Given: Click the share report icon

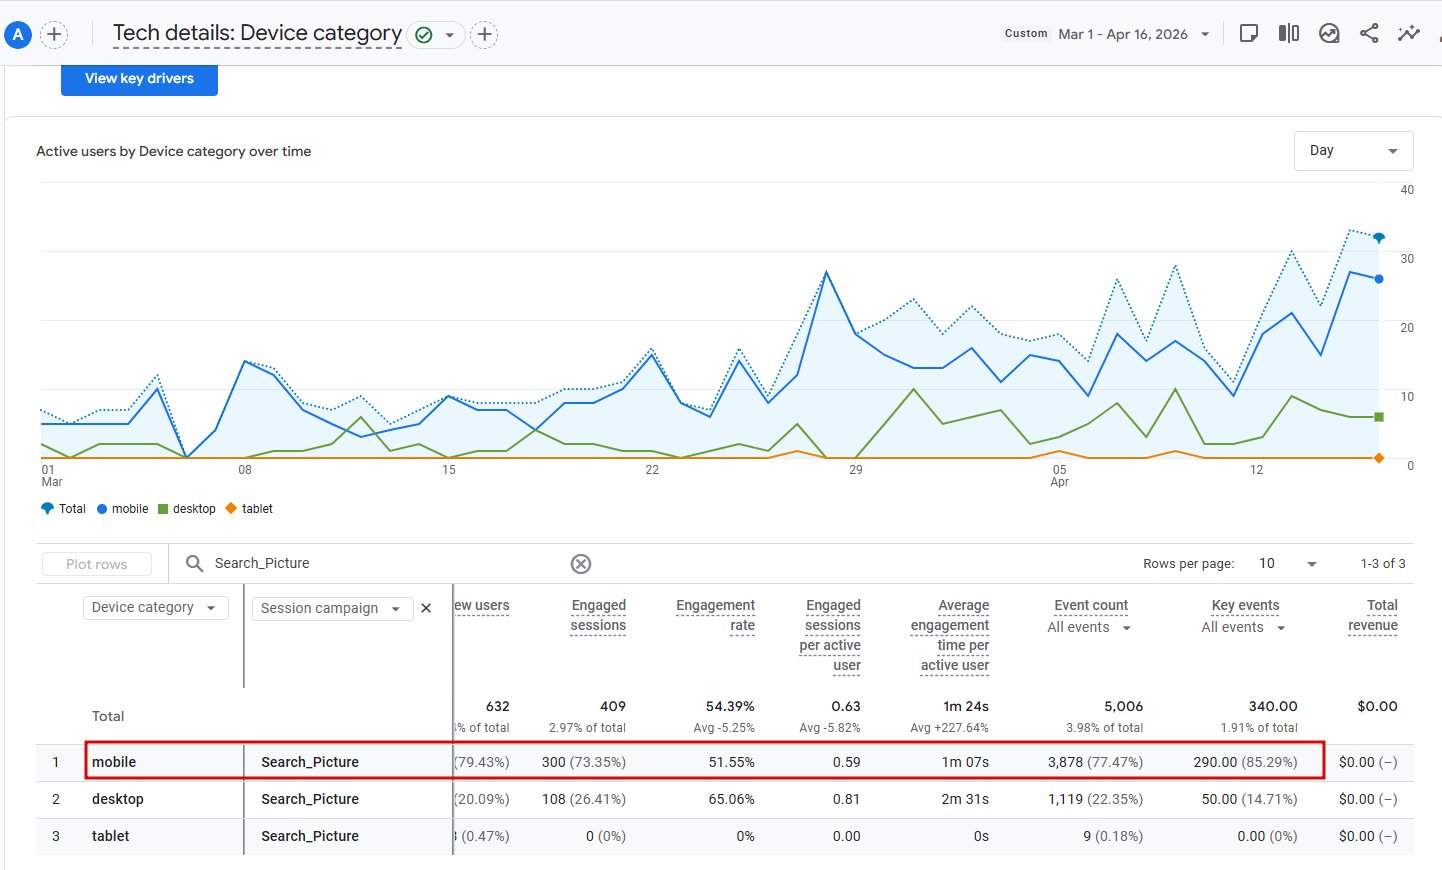Looking at the screenshot, I should point(1369,34).
